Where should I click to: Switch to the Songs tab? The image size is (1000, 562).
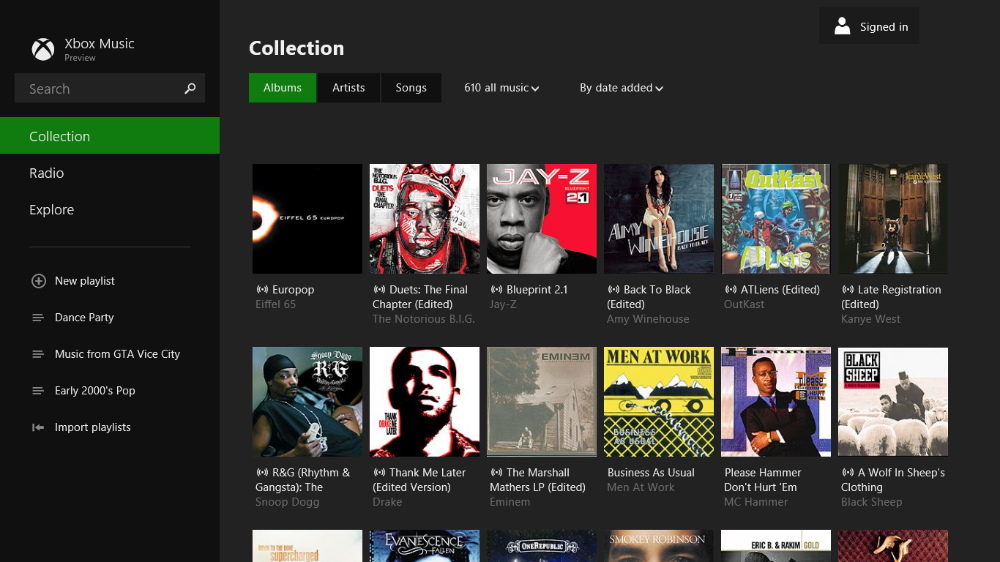(x=411, y=87)
